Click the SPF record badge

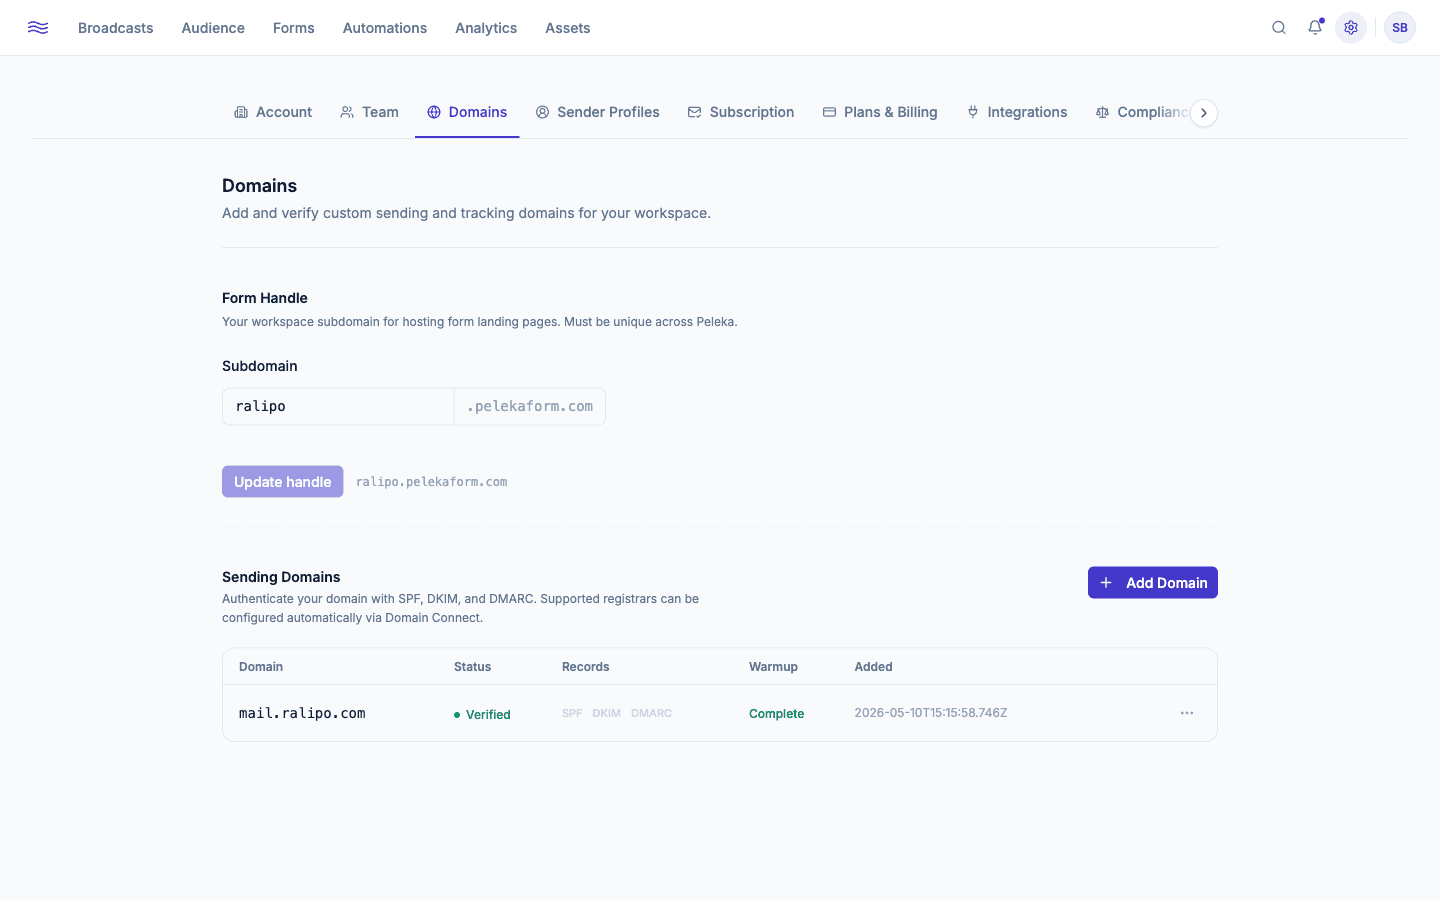pos(572,713)
